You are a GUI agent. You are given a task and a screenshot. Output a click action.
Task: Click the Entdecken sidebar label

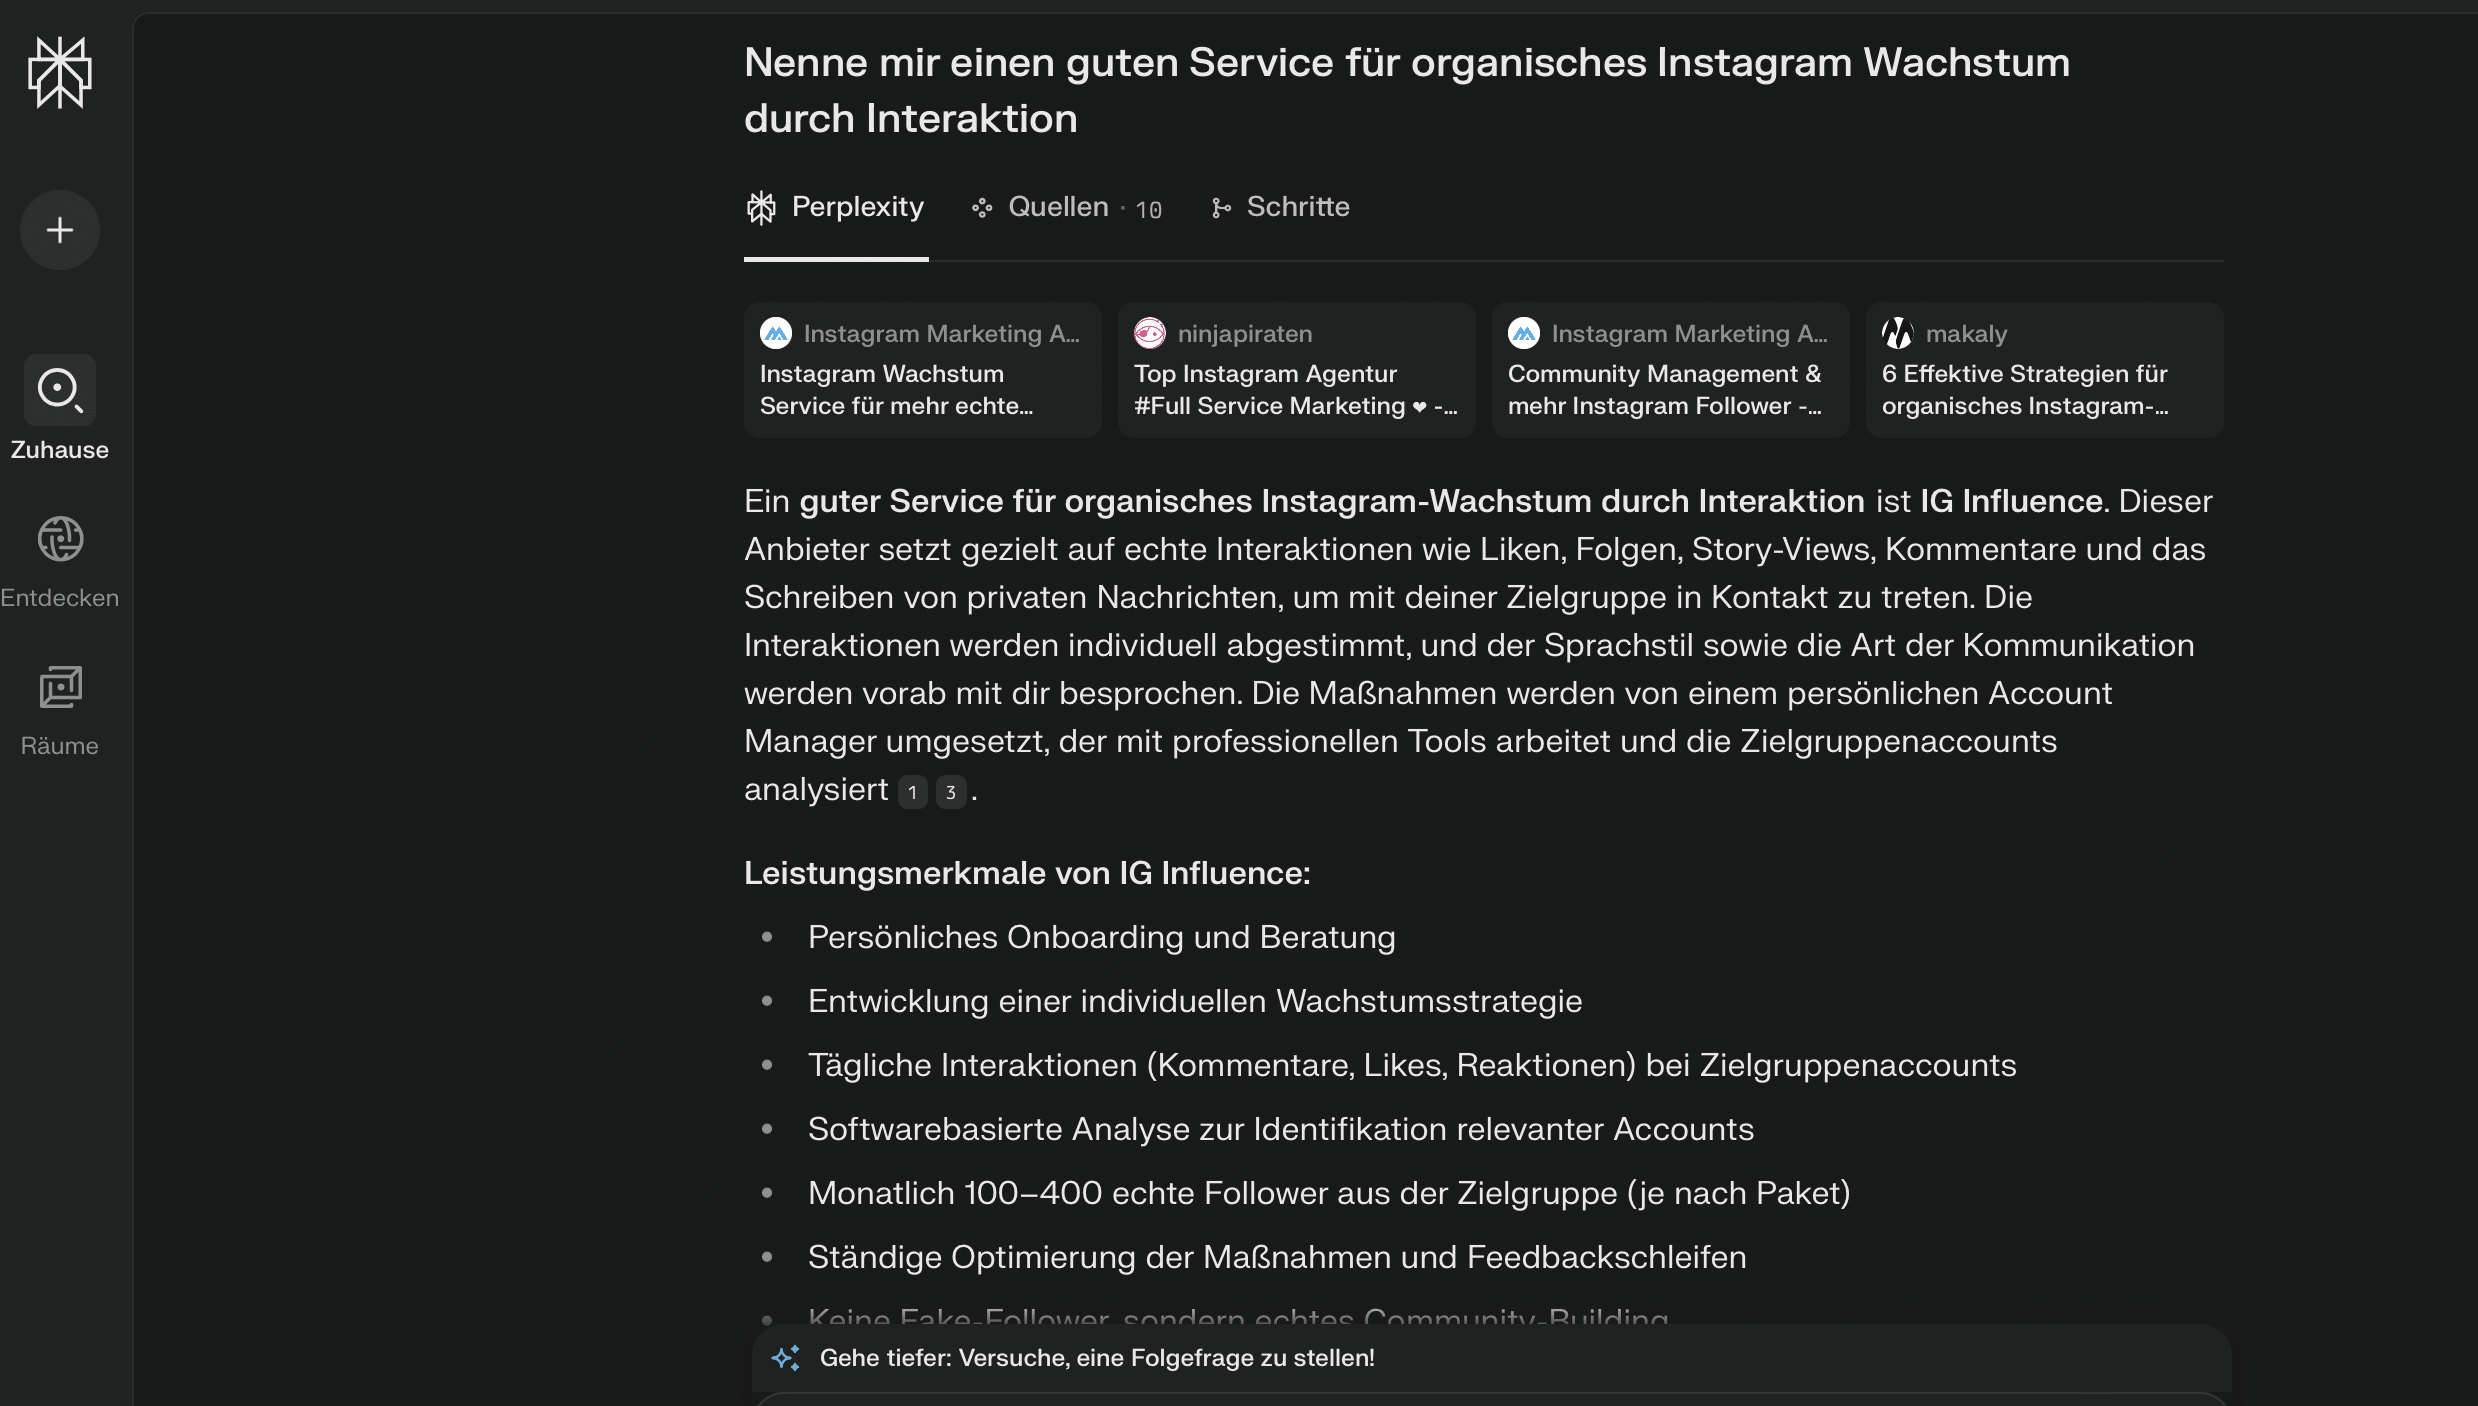pos(60,598)
